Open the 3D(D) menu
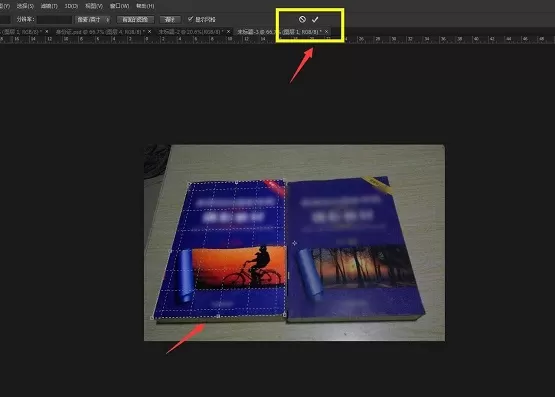This screenshot has height=397, width=555. pyautogui.click(x=71, y=6)
